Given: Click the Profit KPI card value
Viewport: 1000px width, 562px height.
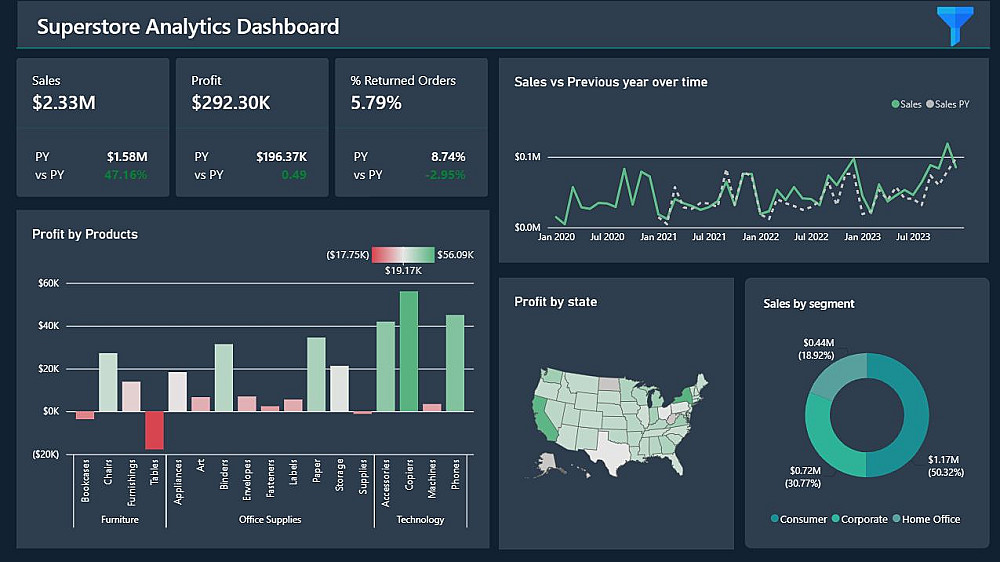Looking at the screenshot, I should click(x=231, y=103).
